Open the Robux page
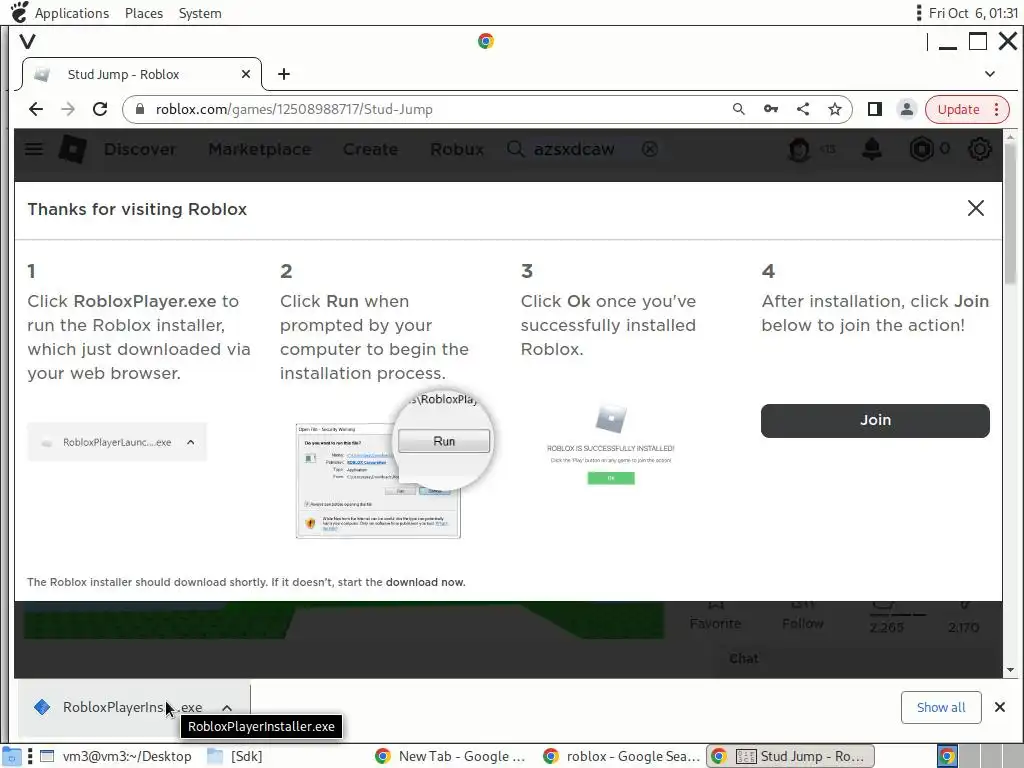Screen dimensions: 1024x768 [x=456, y=149]
